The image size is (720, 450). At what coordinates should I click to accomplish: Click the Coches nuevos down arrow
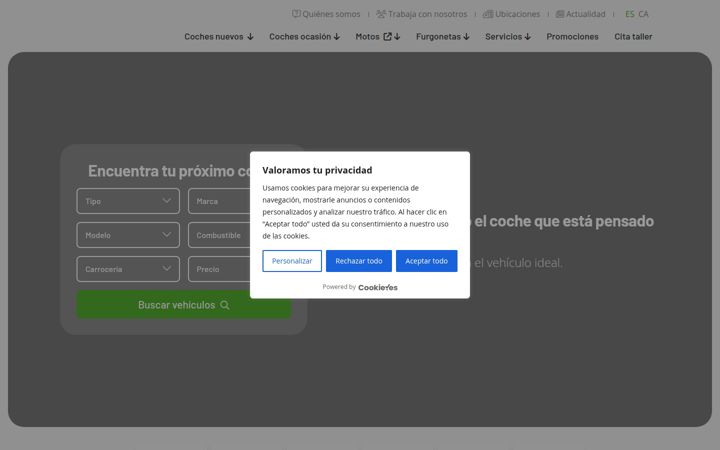[x=250, y=37]
